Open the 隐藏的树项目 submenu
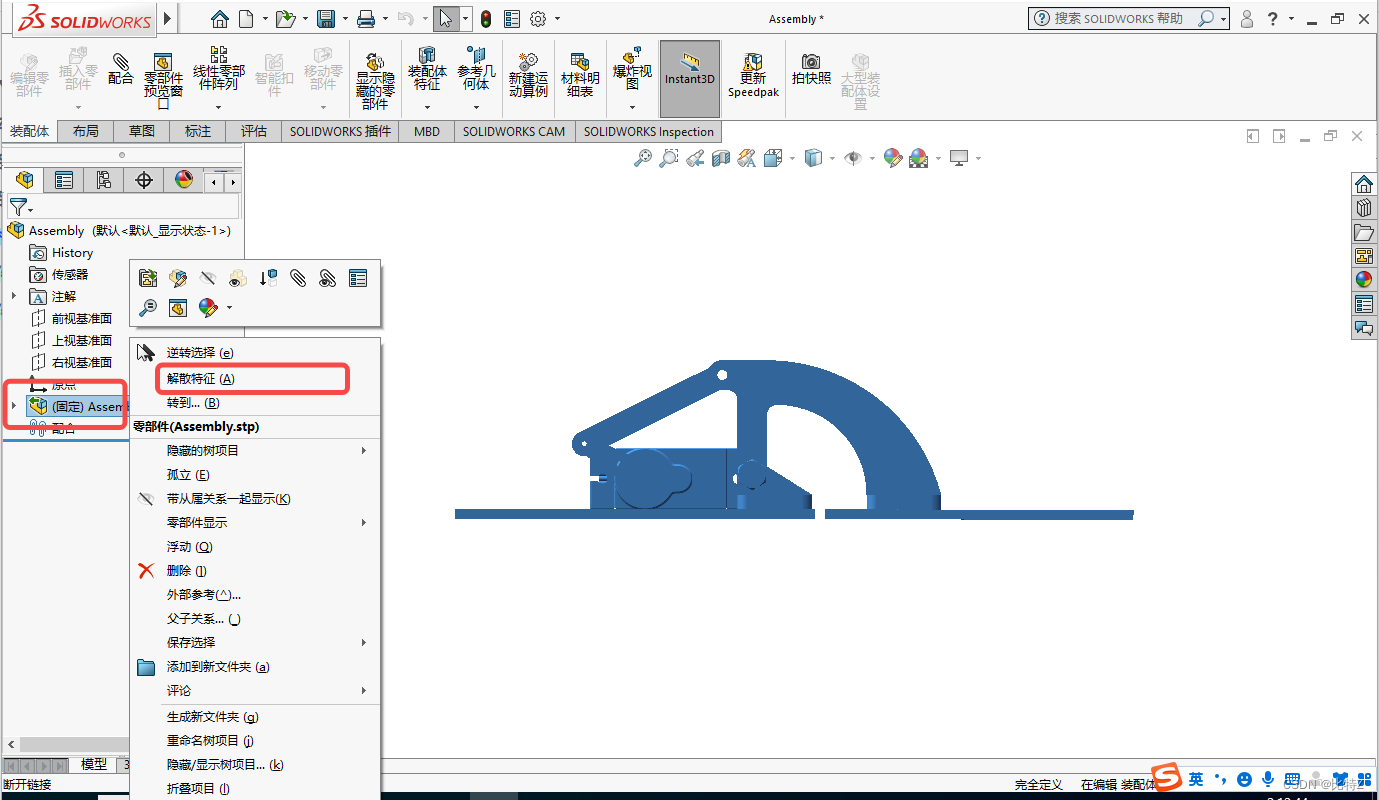Image resolution: width=1379 pixels, height=800 pixels. (x=255, y=451)
